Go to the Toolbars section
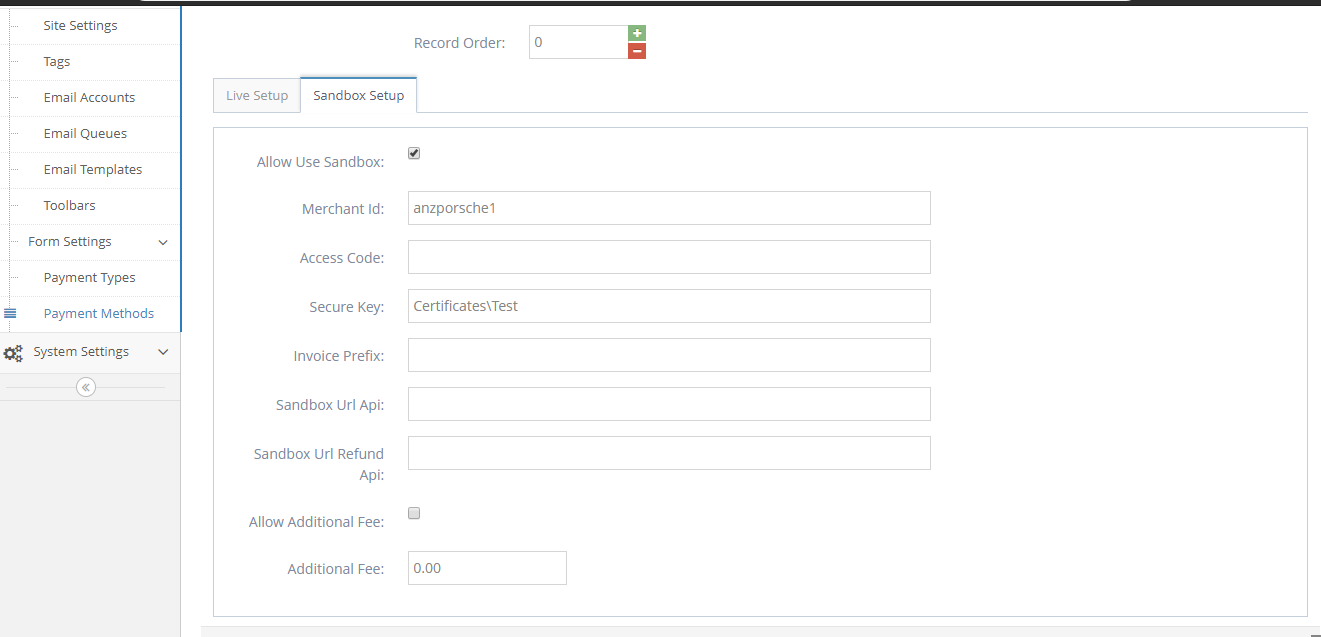The image size is (1321, 637). (x=69, y=205)
